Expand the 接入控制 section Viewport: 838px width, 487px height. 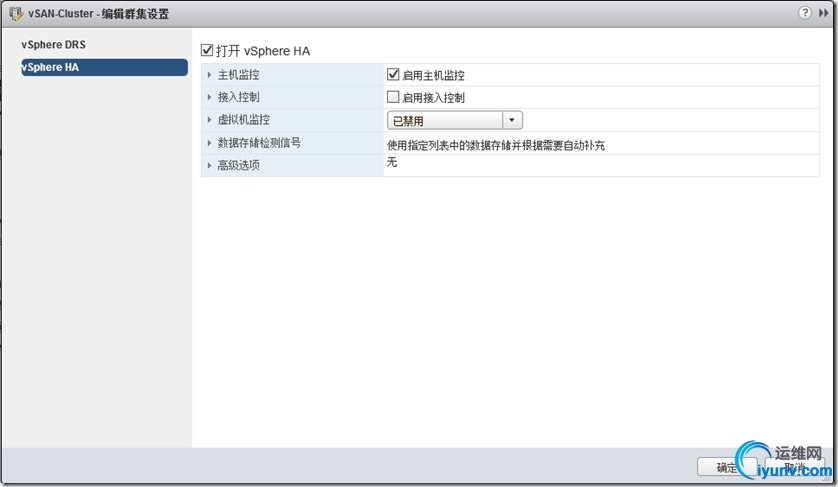pyautogui.click(x=210, y=97)
